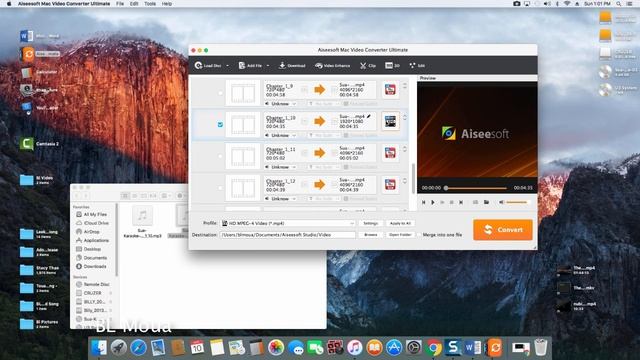Click reorder stepper on Chapter_1_10 row
The image size is (640, 360).
coord(404,118)
